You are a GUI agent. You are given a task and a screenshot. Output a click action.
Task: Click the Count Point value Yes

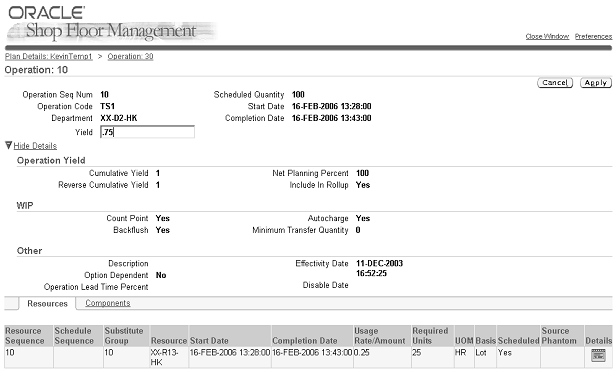point(163,218)
